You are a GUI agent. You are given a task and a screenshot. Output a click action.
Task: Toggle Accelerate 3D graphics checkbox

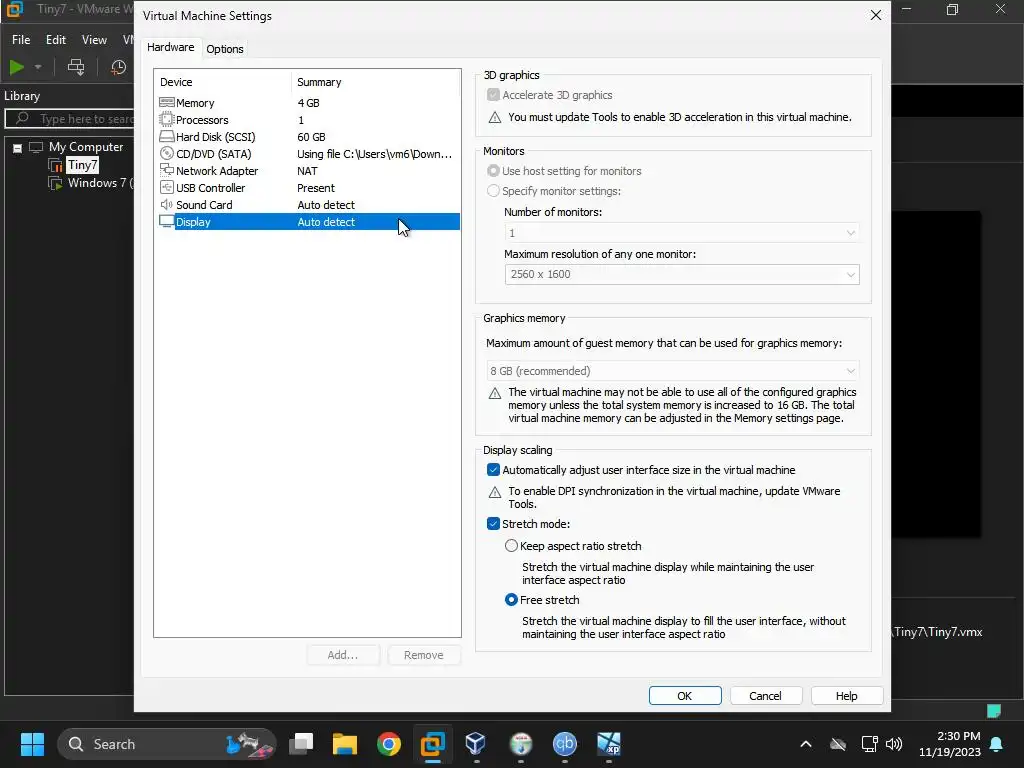(494, 95)
